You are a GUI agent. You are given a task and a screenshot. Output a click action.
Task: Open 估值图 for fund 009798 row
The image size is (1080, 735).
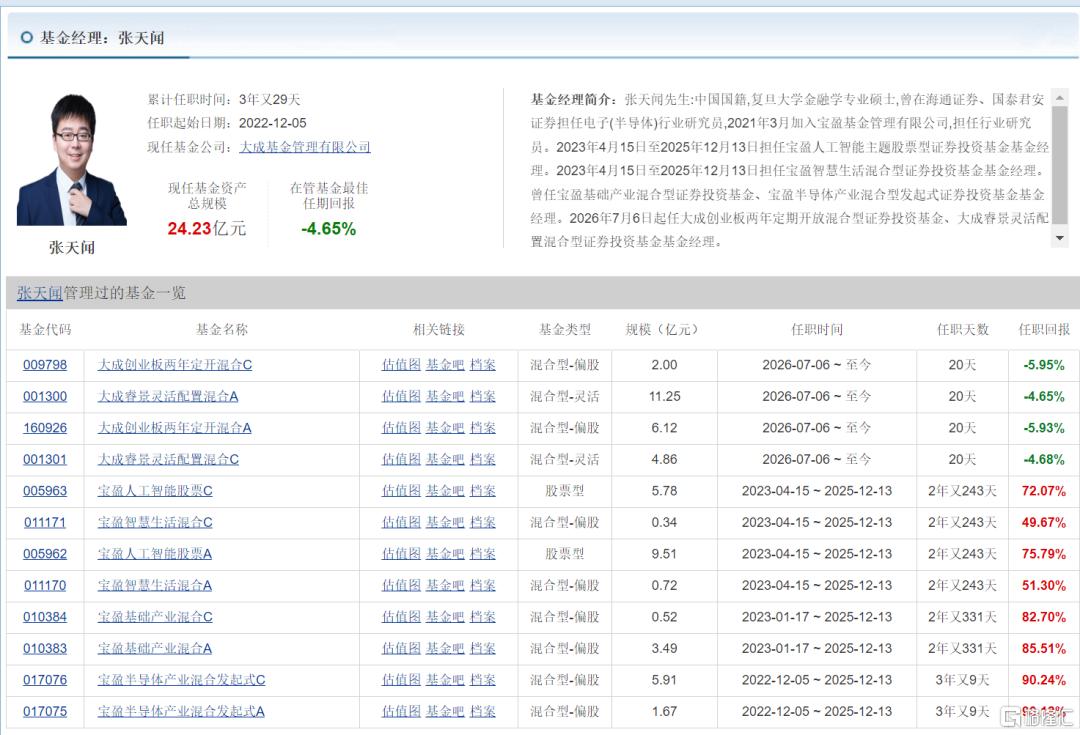401,365
